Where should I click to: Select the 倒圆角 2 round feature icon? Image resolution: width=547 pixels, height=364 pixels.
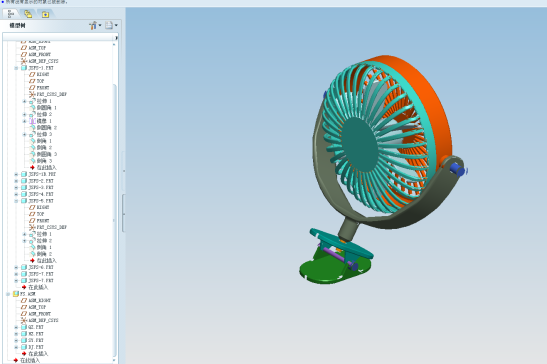click(x=33, y=128)
